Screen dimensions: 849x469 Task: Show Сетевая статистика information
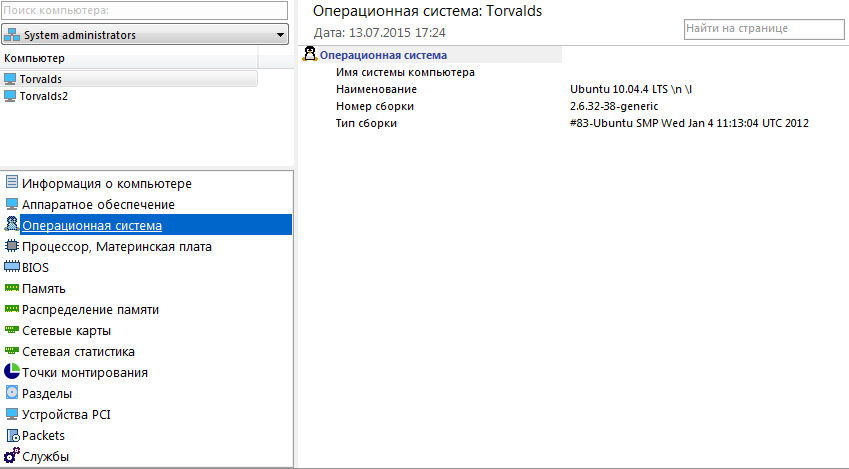click(x=78, y=351)
